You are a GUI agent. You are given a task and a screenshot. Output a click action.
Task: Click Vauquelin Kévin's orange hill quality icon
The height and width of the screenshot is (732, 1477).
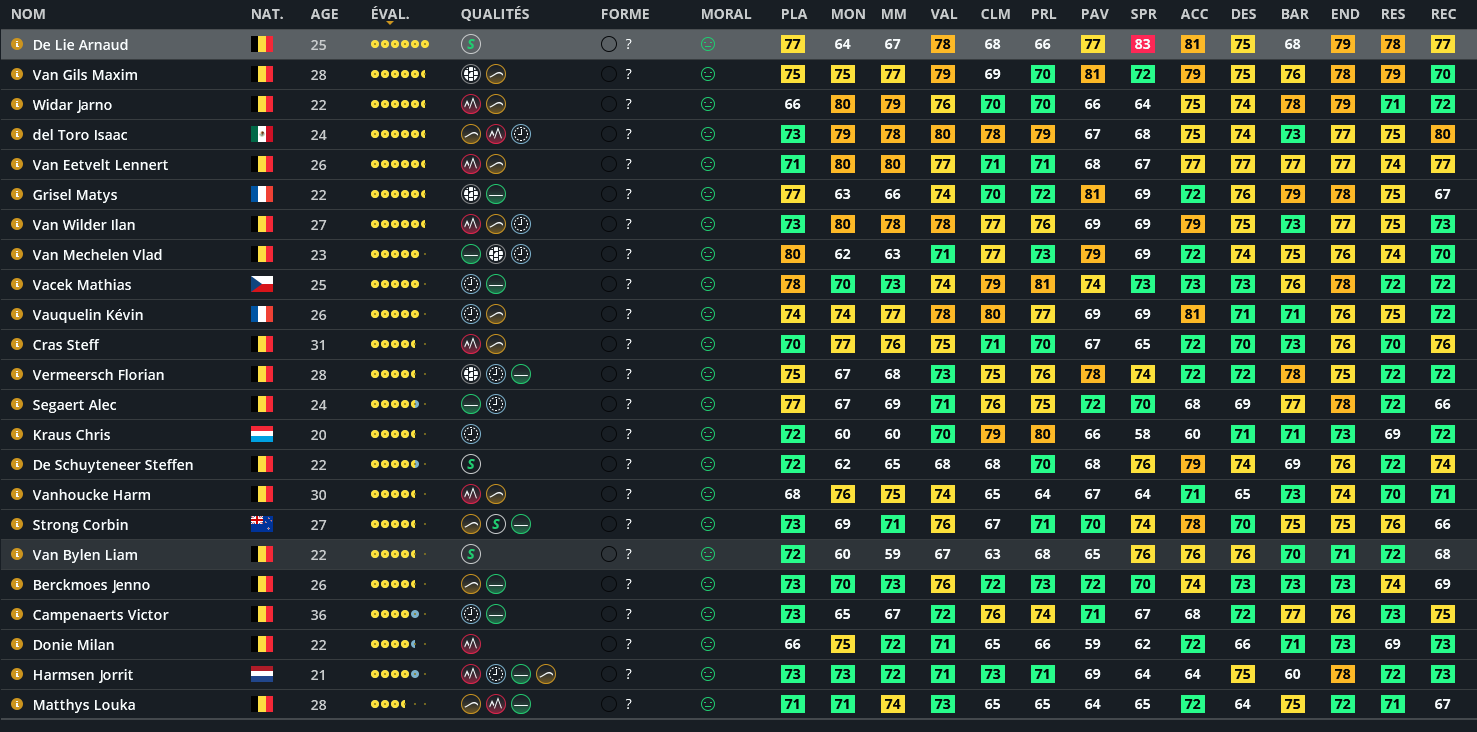click(x=496, y=314)
